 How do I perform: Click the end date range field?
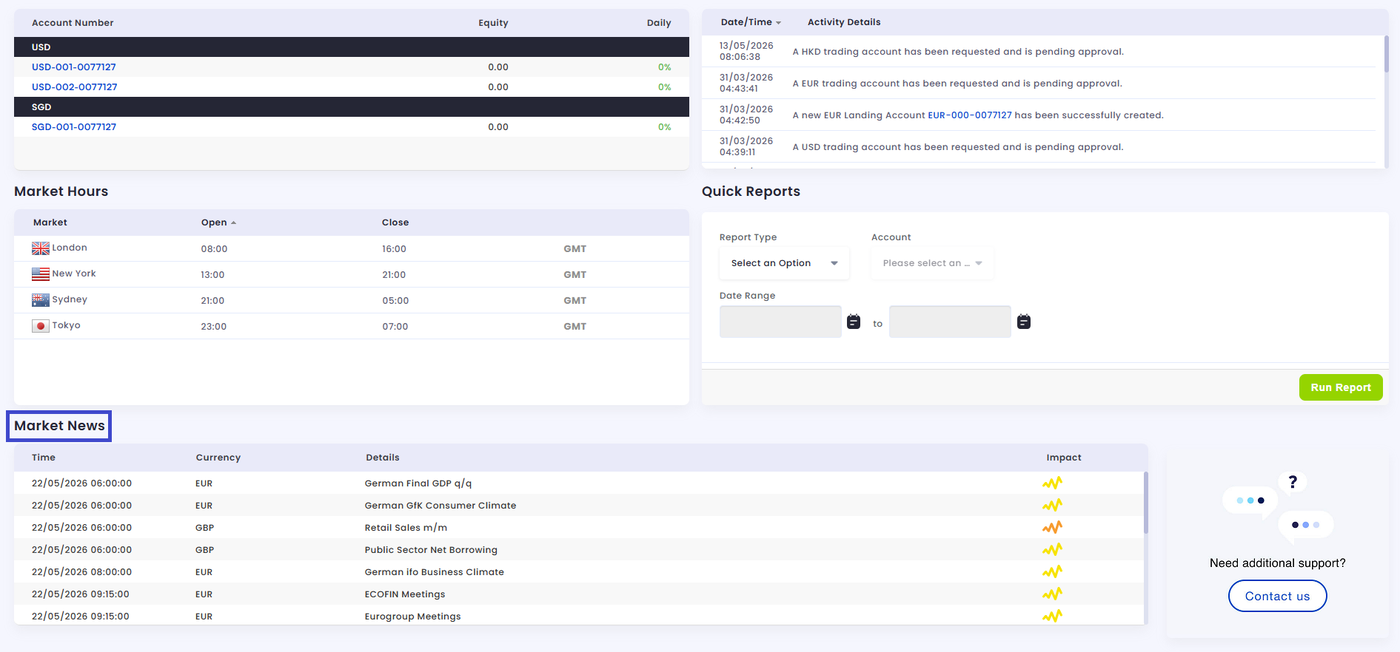click(x=950, y=322)
